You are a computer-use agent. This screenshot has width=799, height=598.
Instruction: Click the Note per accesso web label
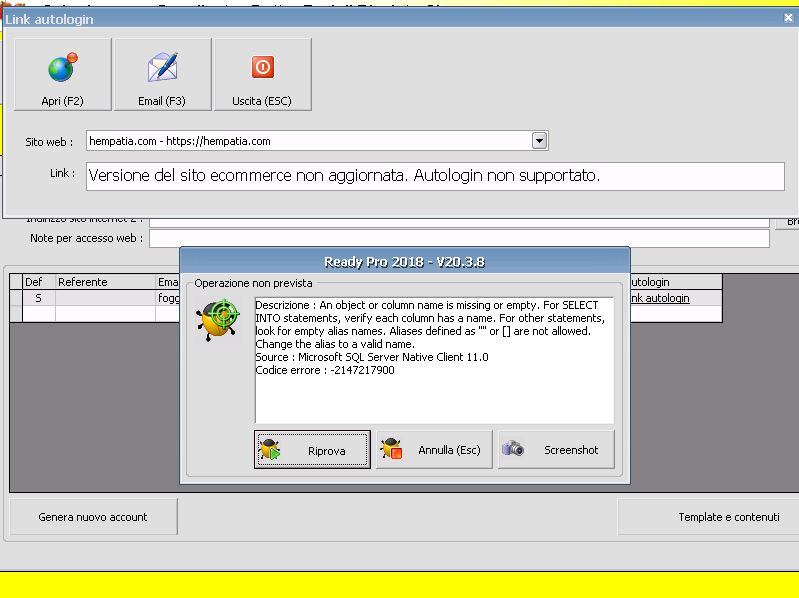87,238
